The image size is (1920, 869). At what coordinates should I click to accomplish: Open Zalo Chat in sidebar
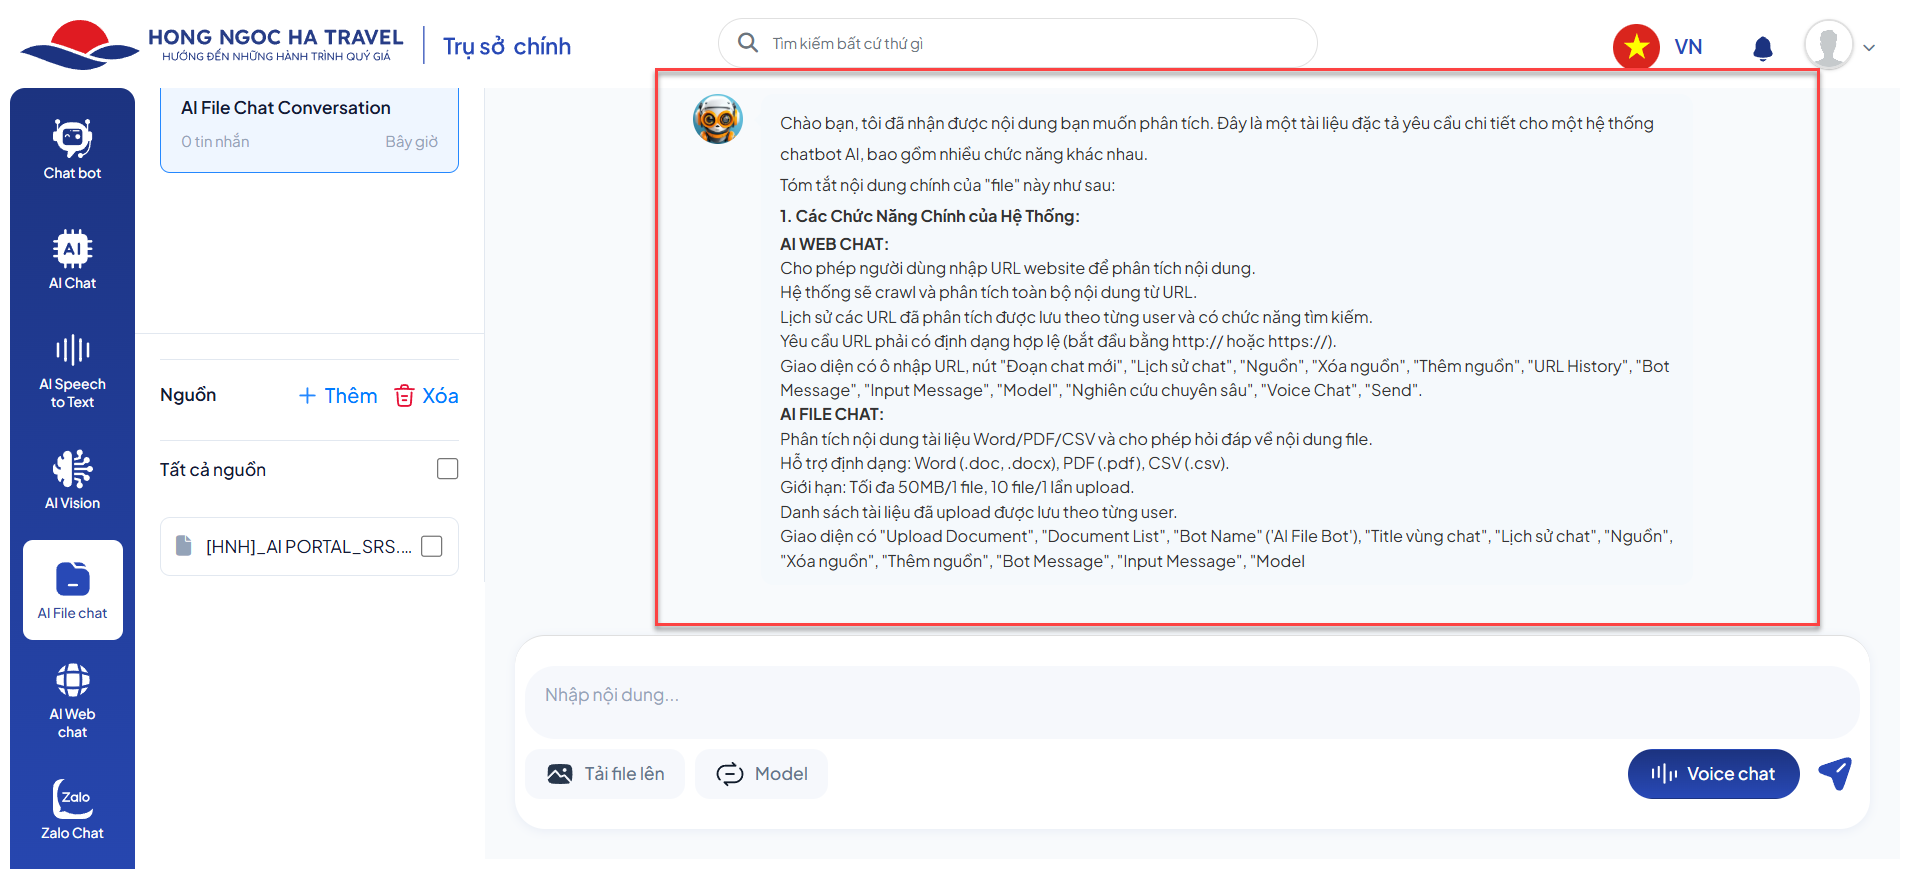pyautogui.click(x=72, y=810)
